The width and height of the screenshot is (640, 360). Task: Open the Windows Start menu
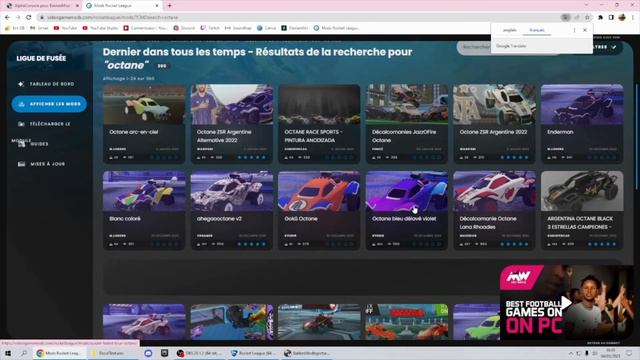pos(8,353)
